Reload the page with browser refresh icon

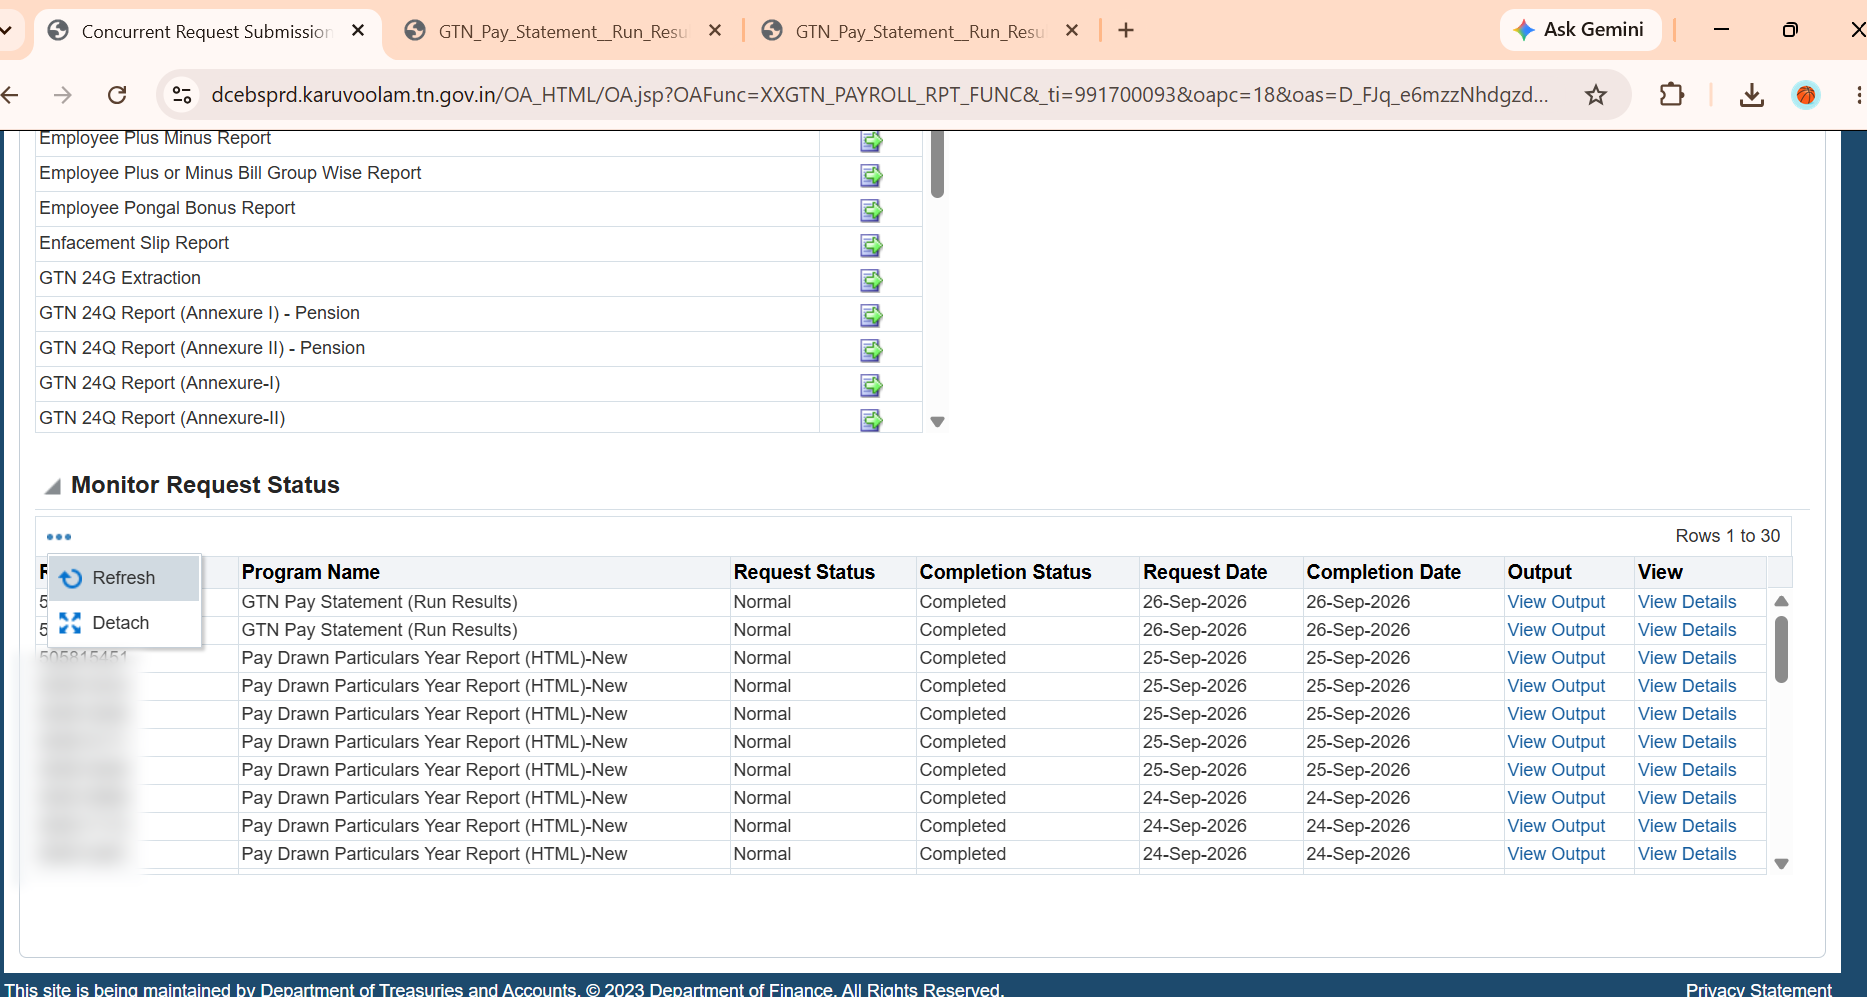coord(117,95)
